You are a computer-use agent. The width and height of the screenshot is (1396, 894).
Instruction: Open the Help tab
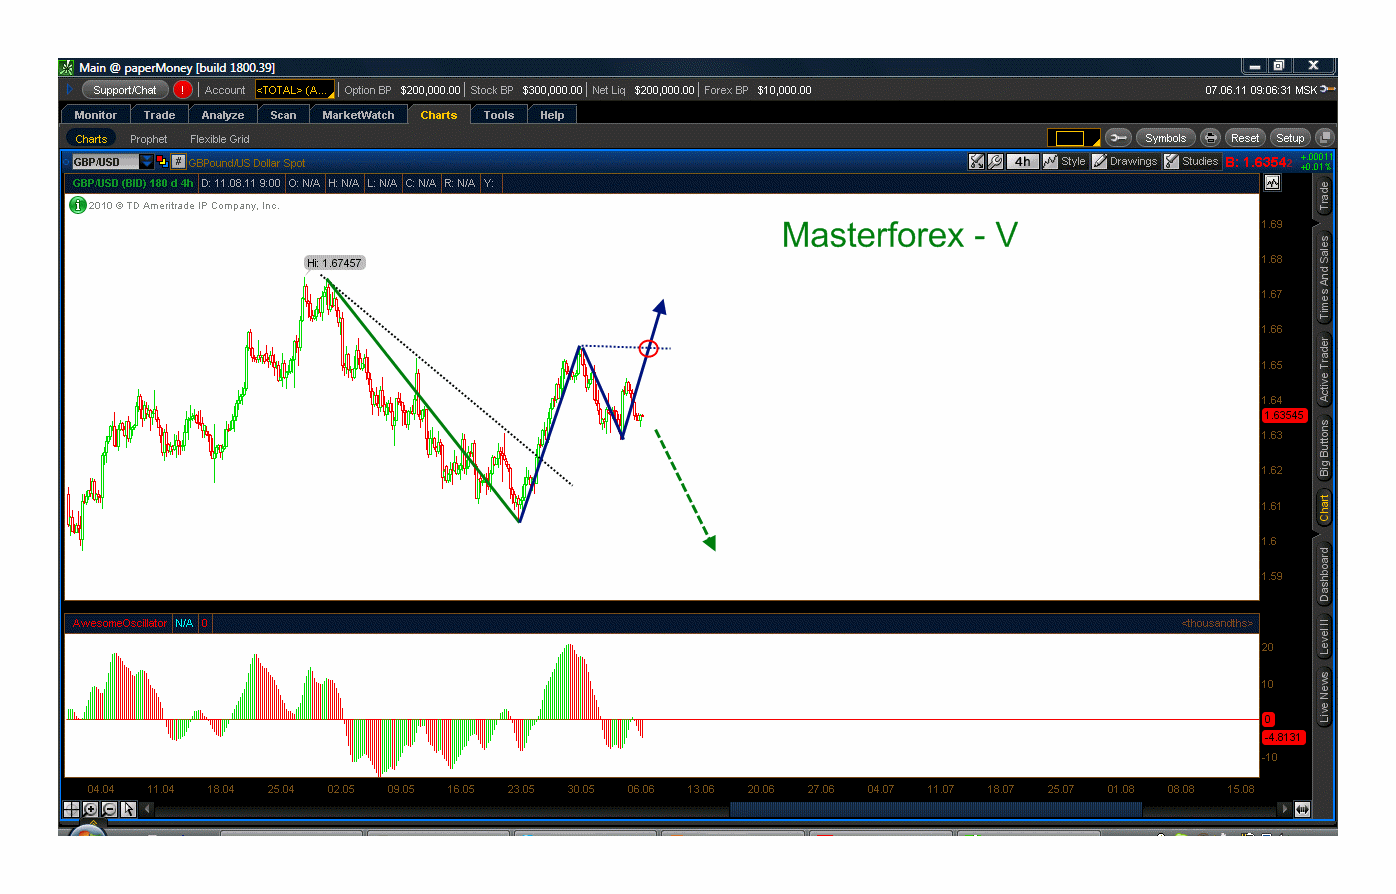click(x=552, y=115)
